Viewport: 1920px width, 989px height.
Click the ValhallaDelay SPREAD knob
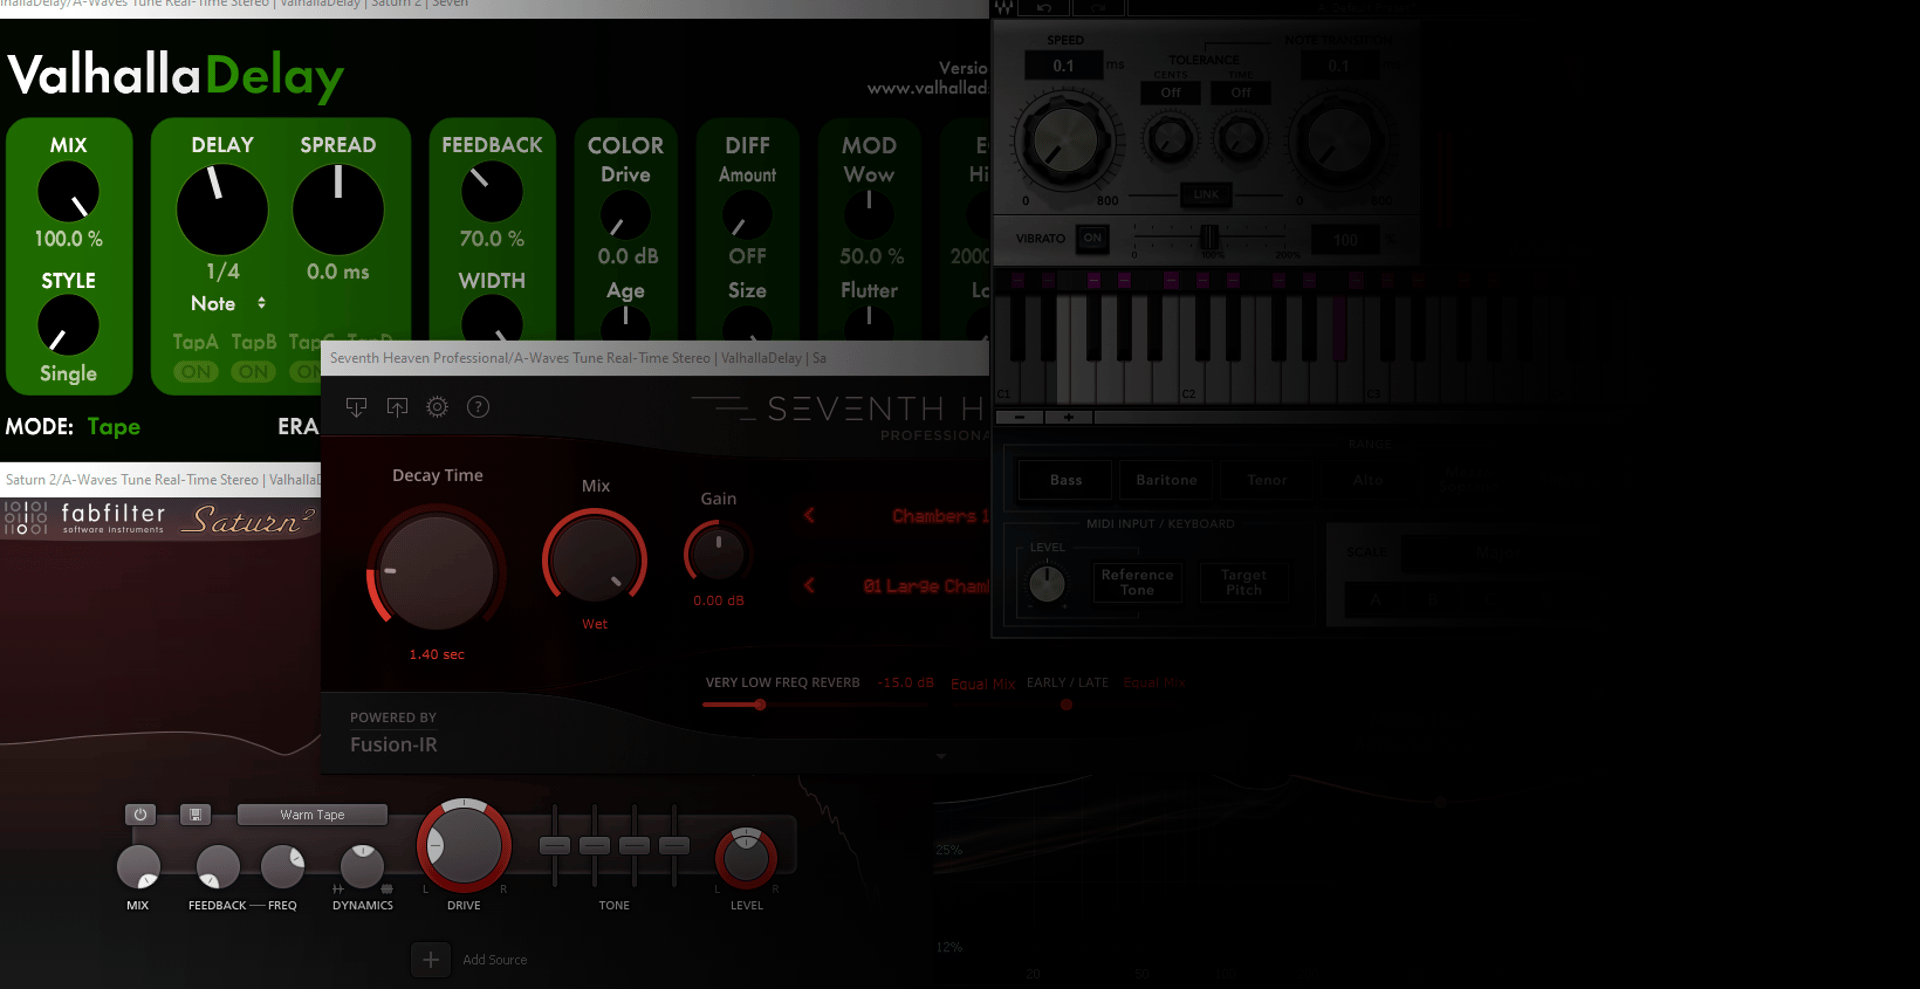coord(338,209)
